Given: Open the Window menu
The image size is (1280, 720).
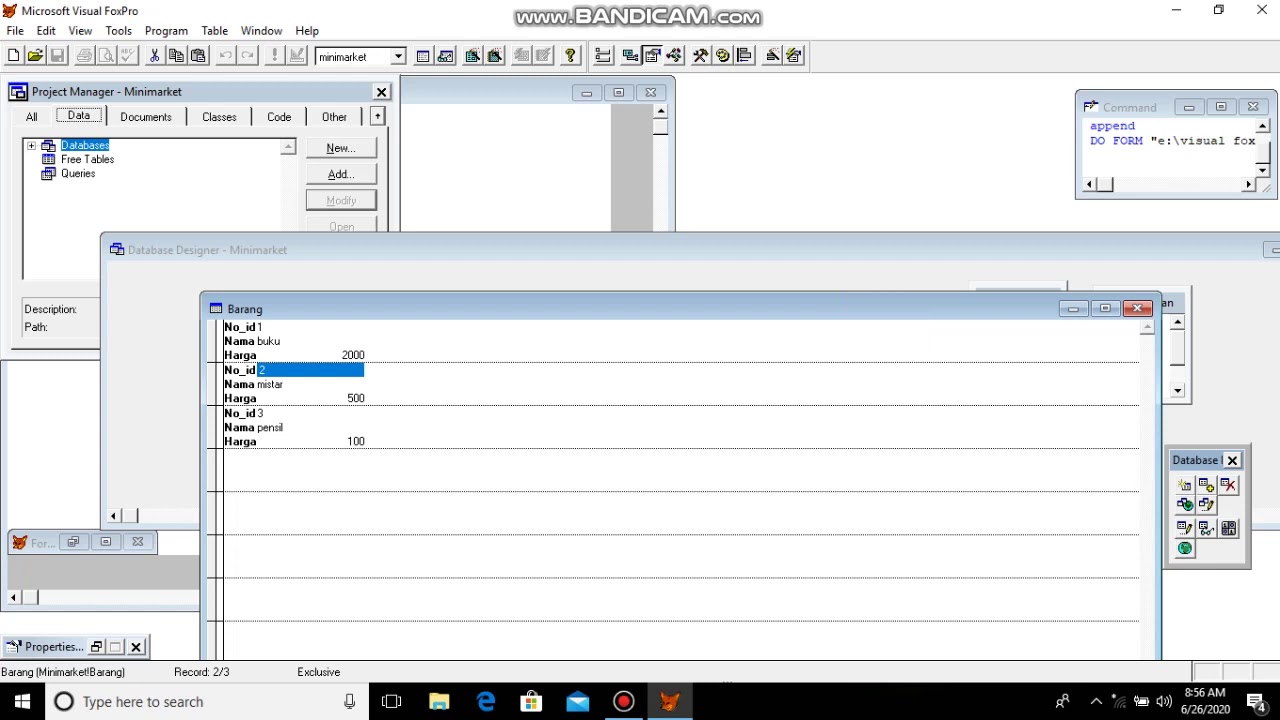Looking at the screenshot, I should point(261,31).
